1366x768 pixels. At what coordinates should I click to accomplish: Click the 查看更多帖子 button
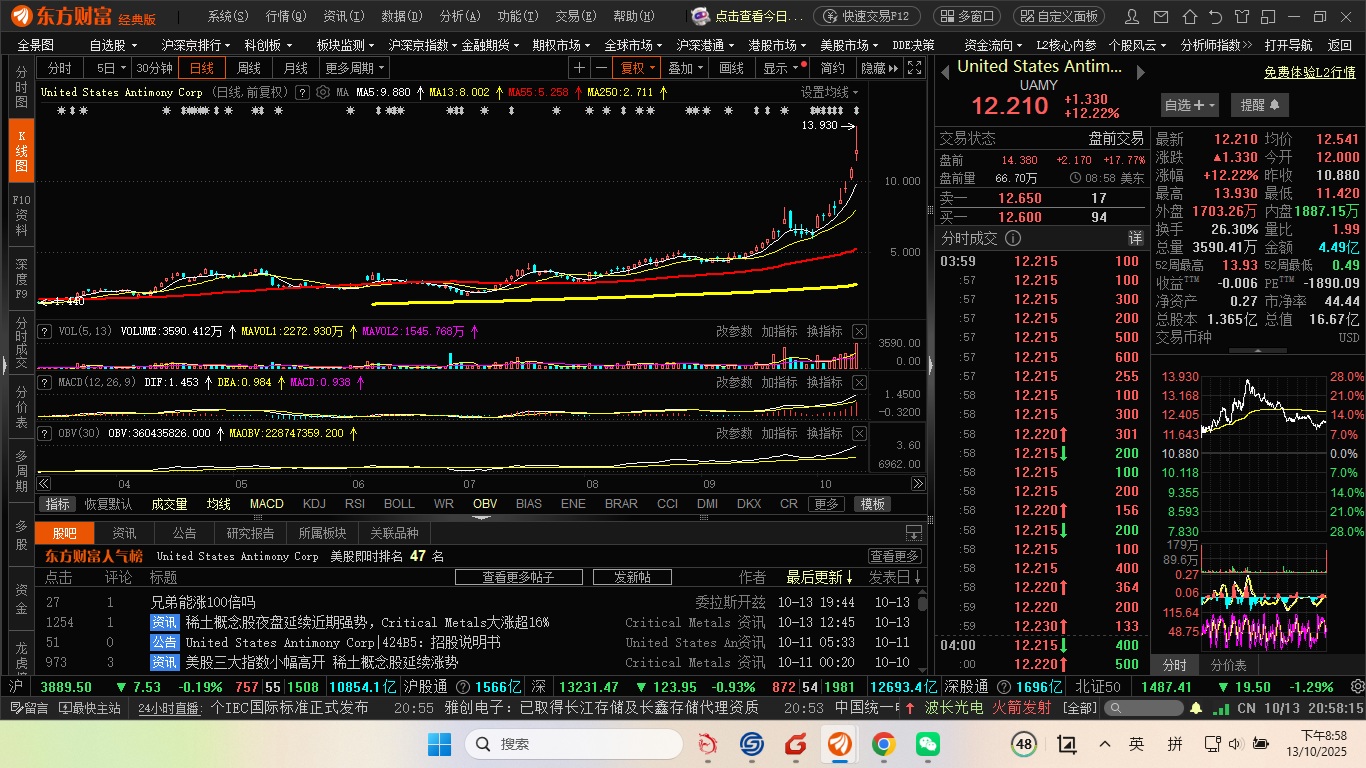[x=518, y=577]
